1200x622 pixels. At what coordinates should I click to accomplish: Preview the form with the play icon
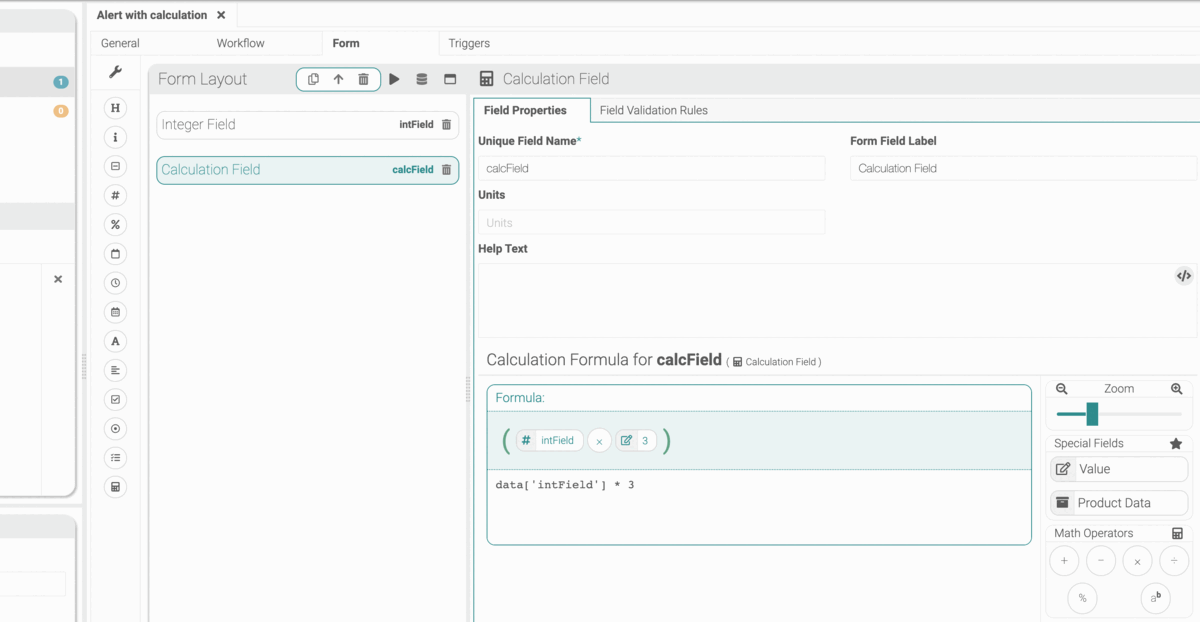pyautogui.click(x=394, y=79)
